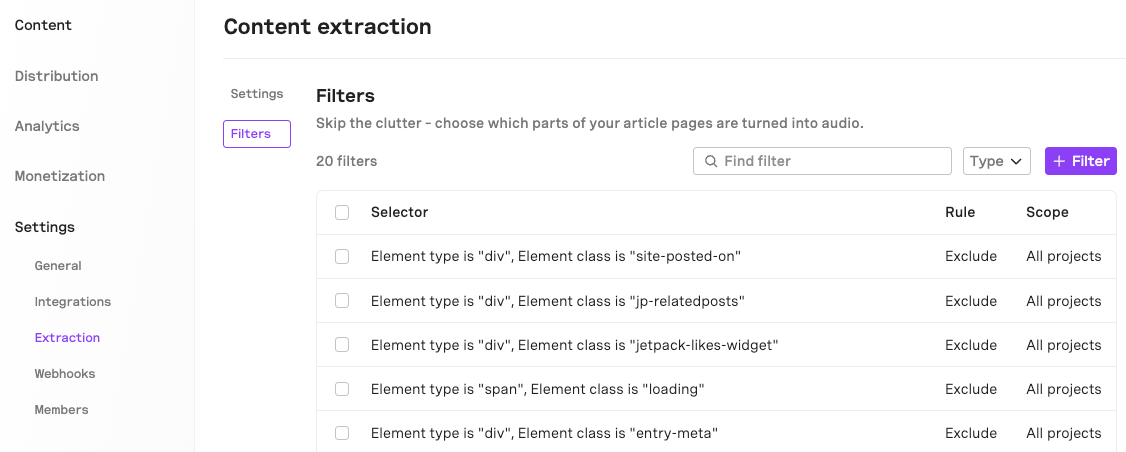The image size is (1126, 452).
Task: Open the Webhooks settings page
Action: [65, 374]
